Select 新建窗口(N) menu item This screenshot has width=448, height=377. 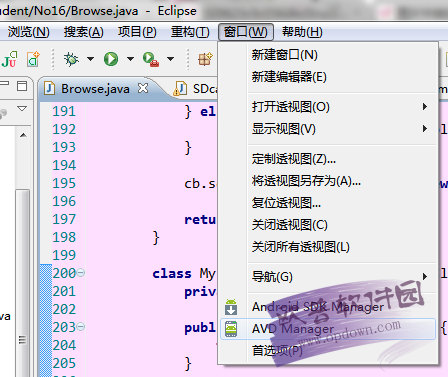click(328, 55)
